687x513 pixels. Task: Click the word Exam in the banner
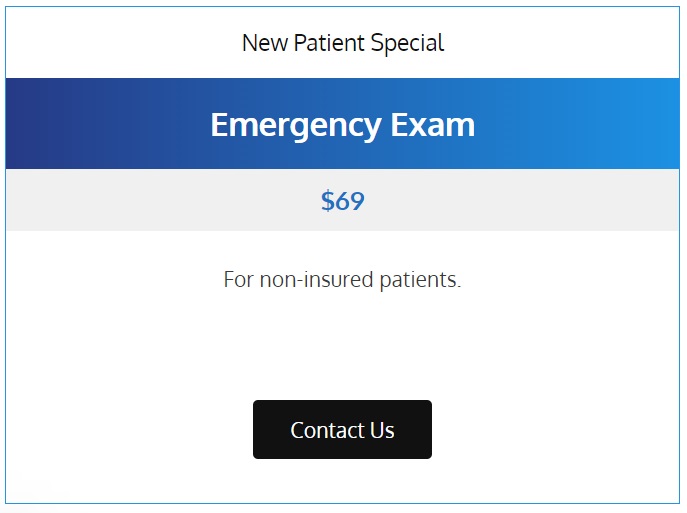[433, 125]
